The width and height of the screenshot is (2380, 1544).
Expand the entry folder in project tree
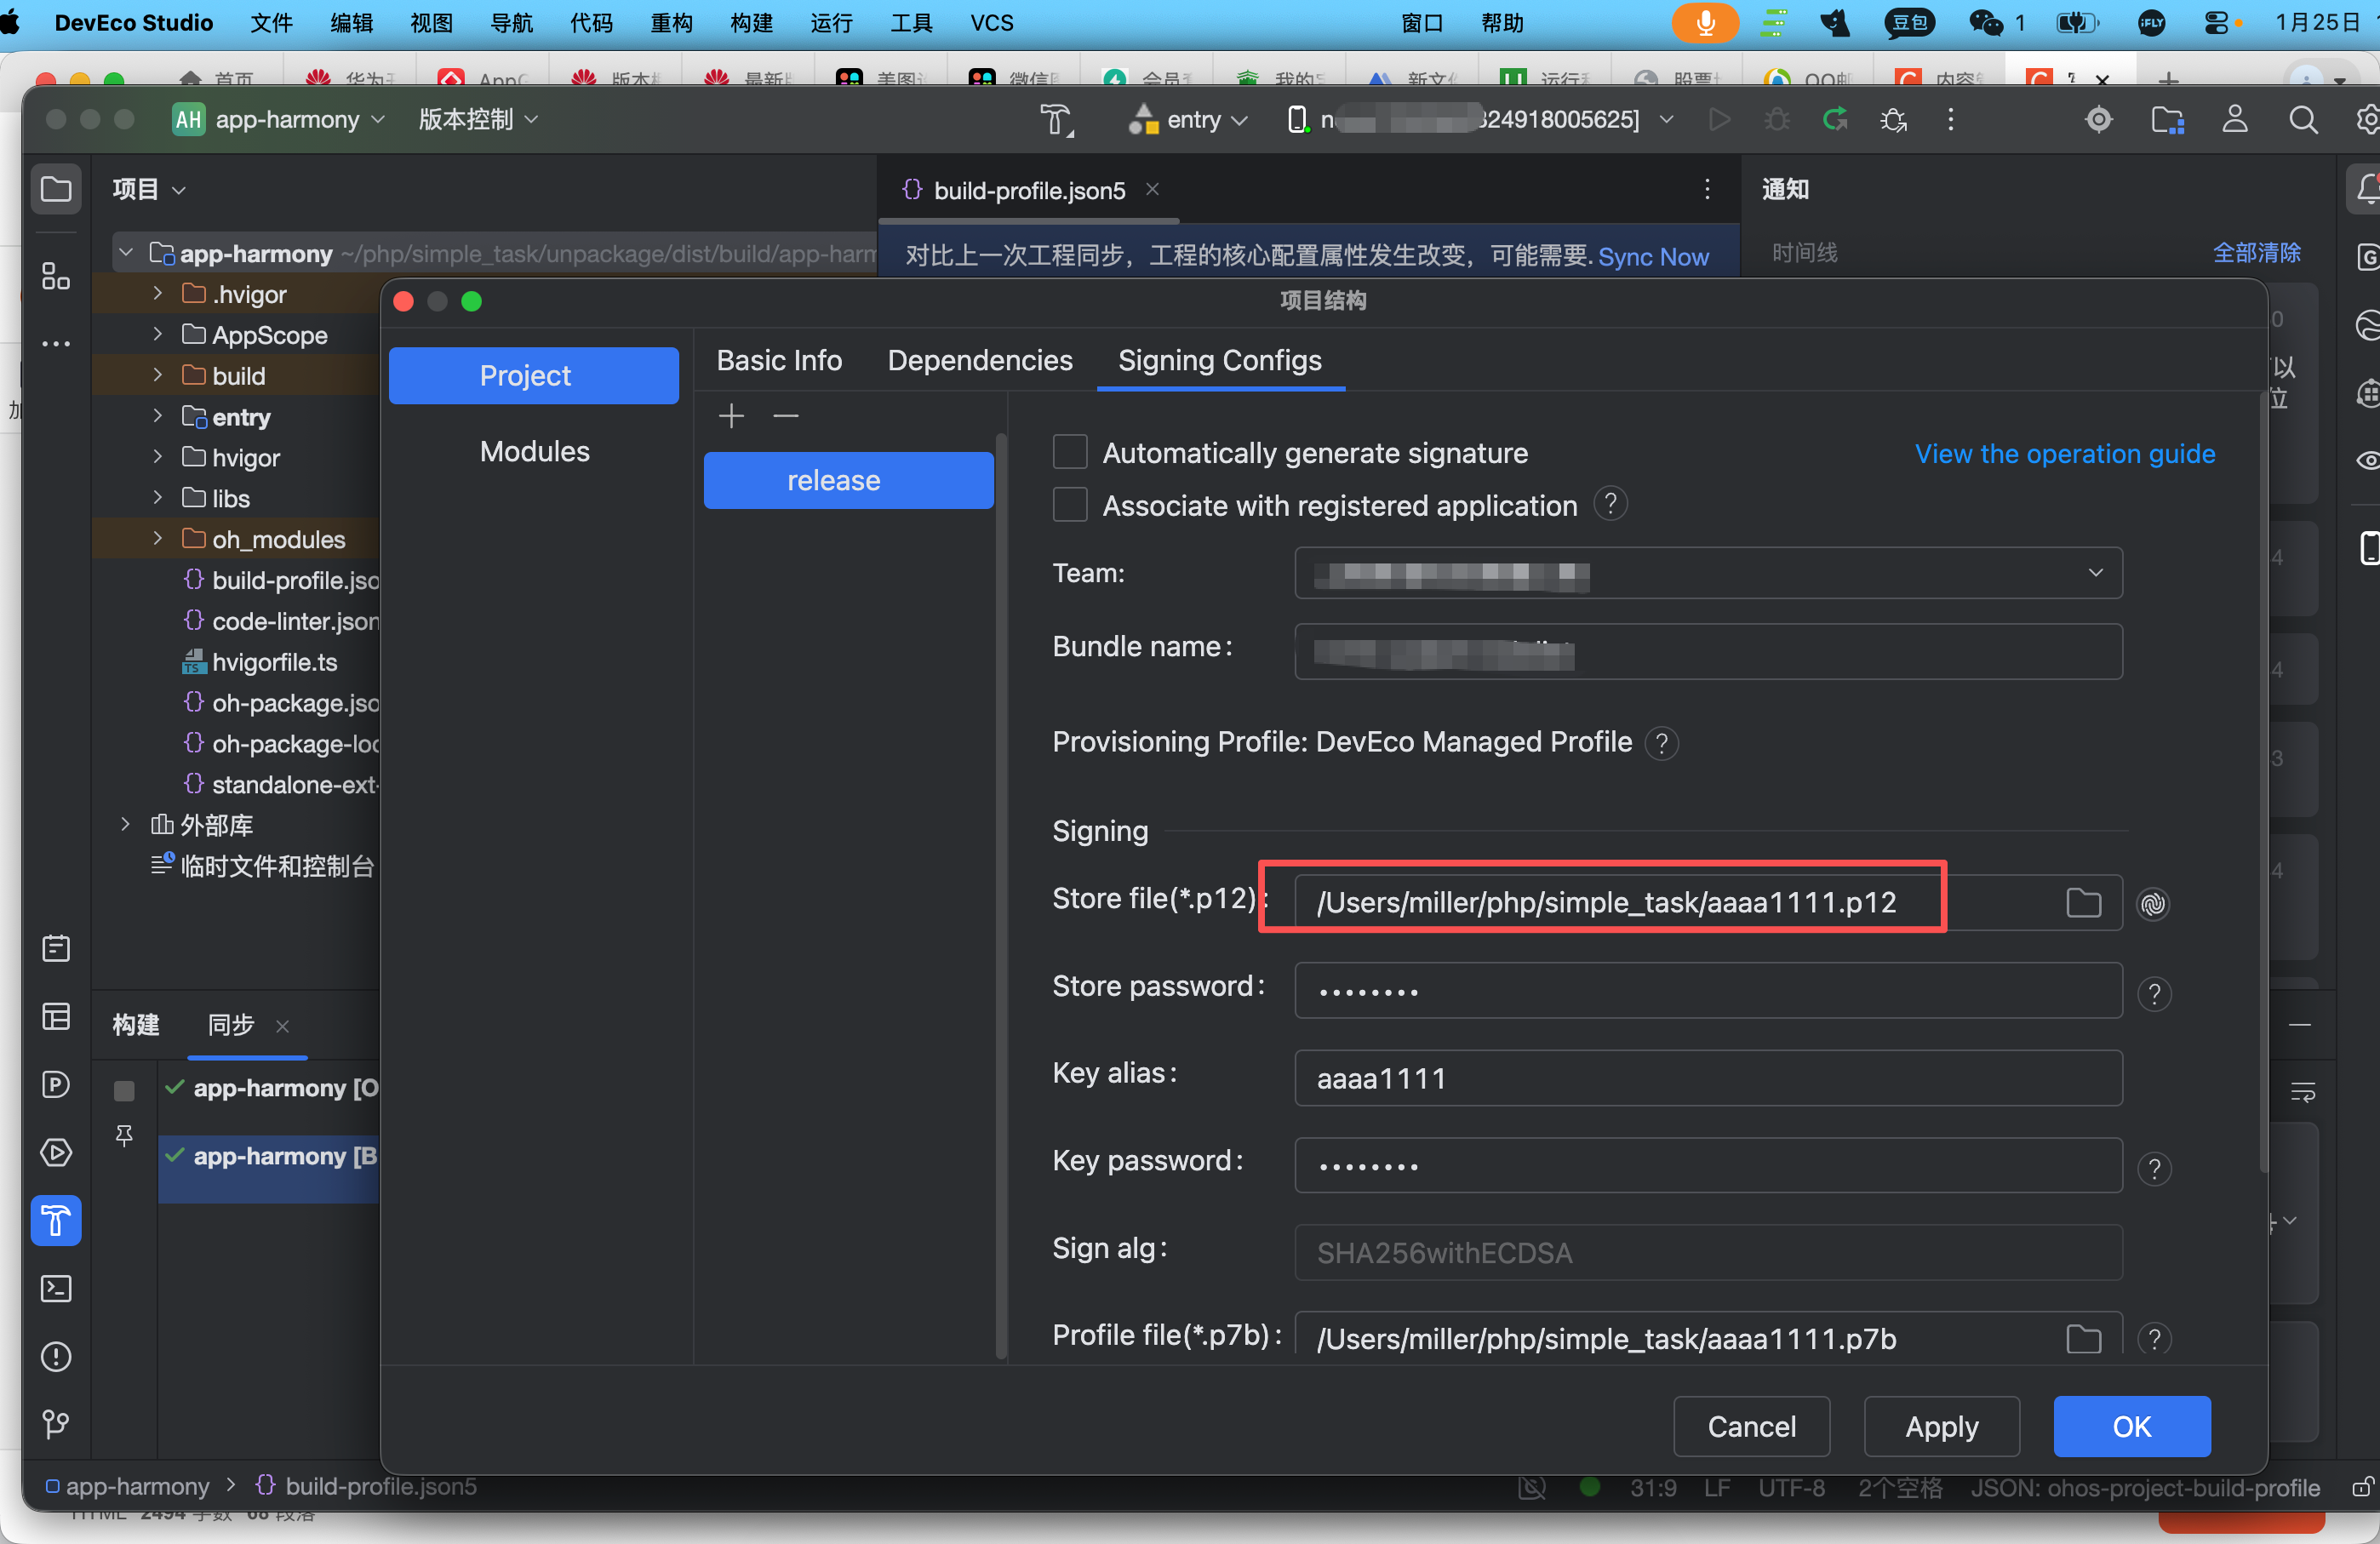(157, 416)
